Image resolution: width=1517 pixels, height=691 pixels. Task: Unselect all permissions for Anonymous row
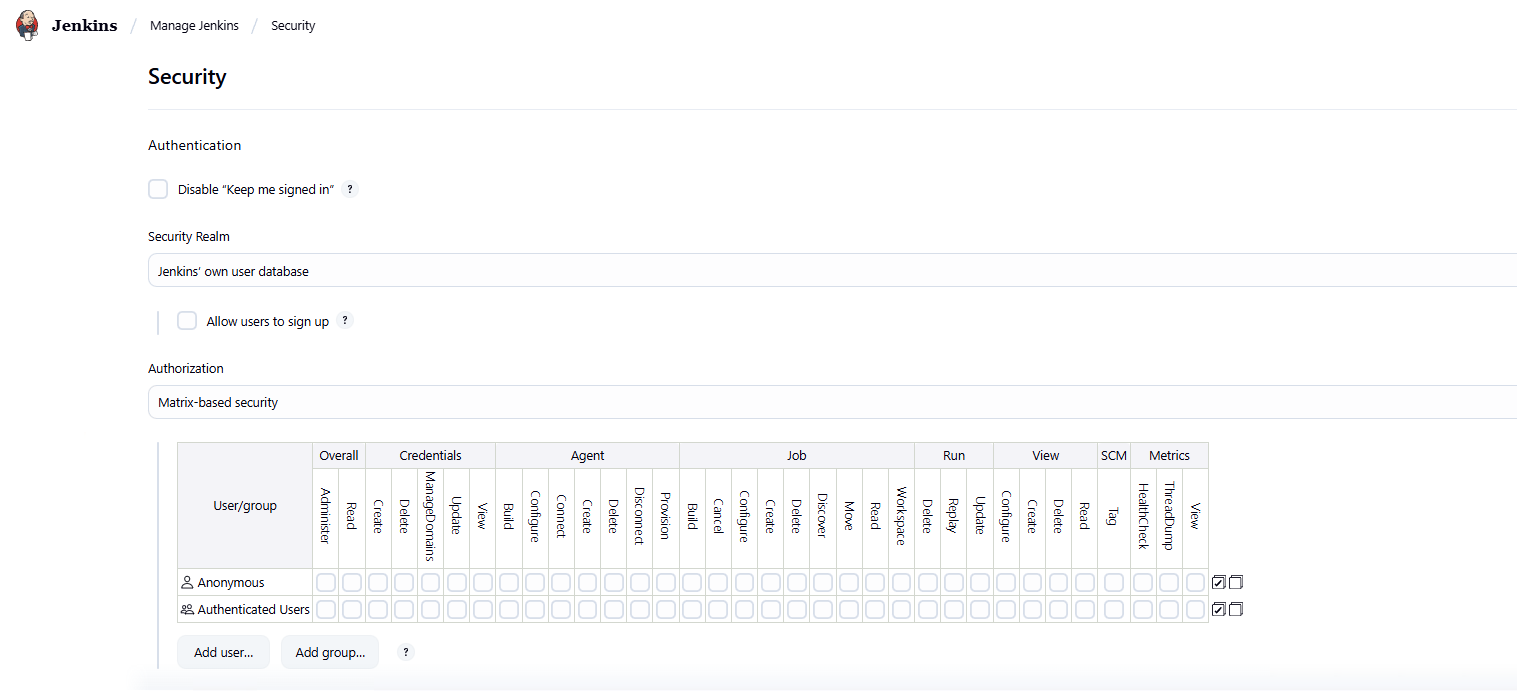point(1236,582)
